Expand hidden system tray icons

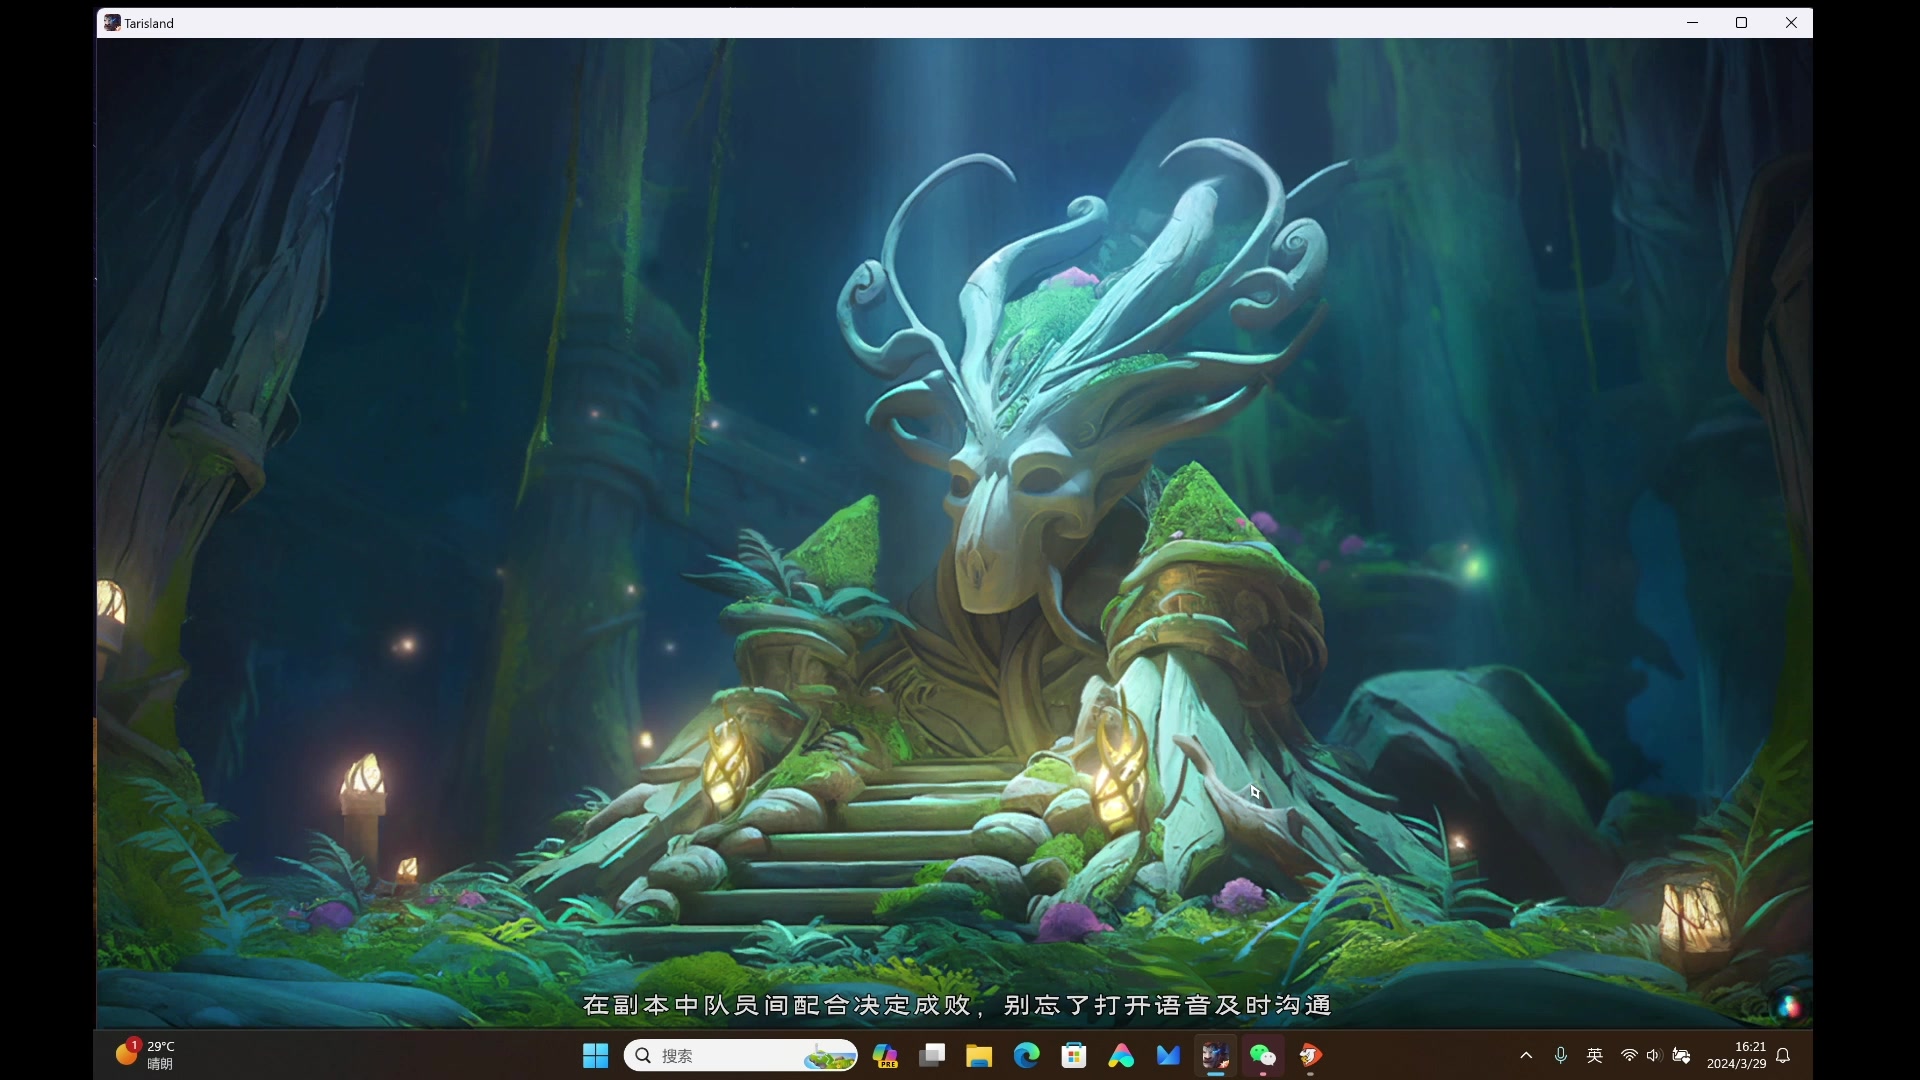click(x=1526, y=1055)
